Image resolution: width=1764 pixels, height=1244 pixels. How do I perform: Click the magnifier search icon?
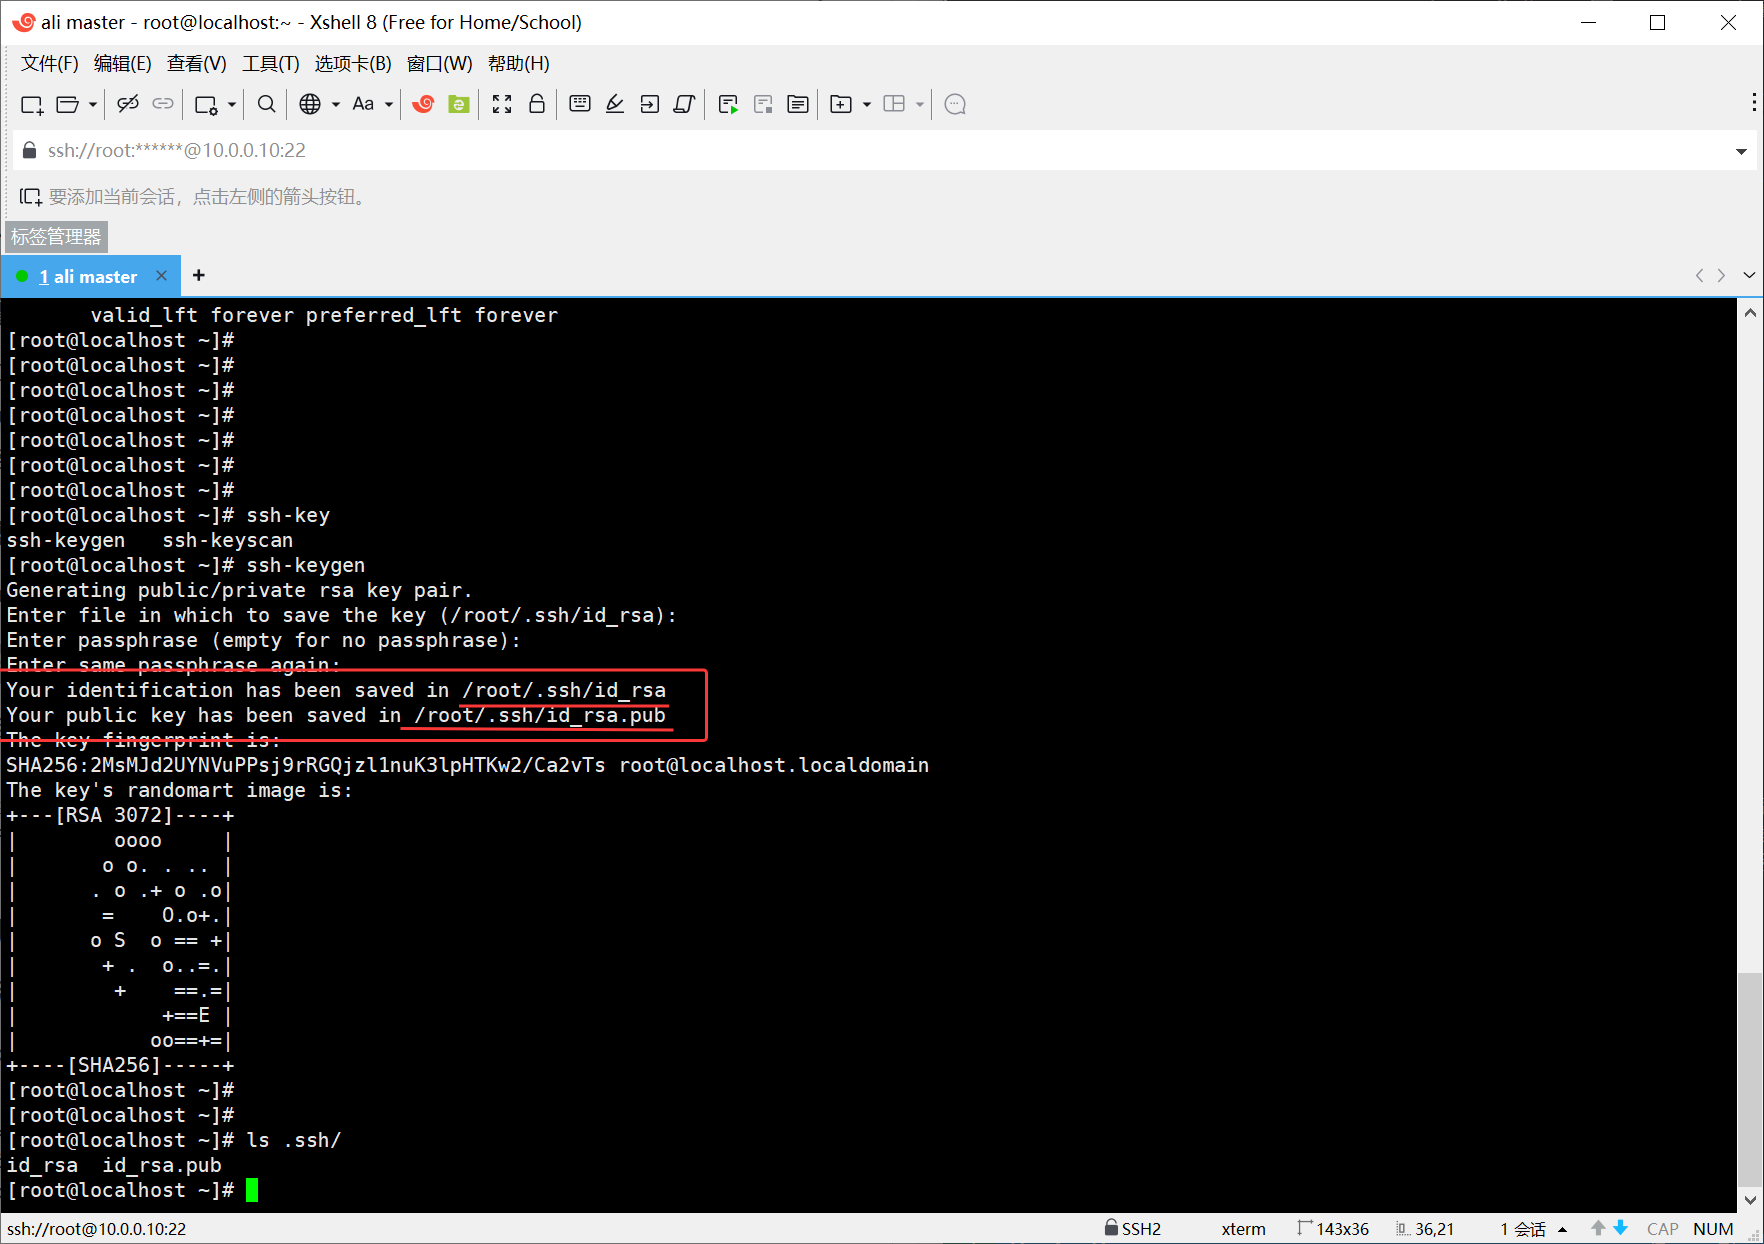coord(266,104)
